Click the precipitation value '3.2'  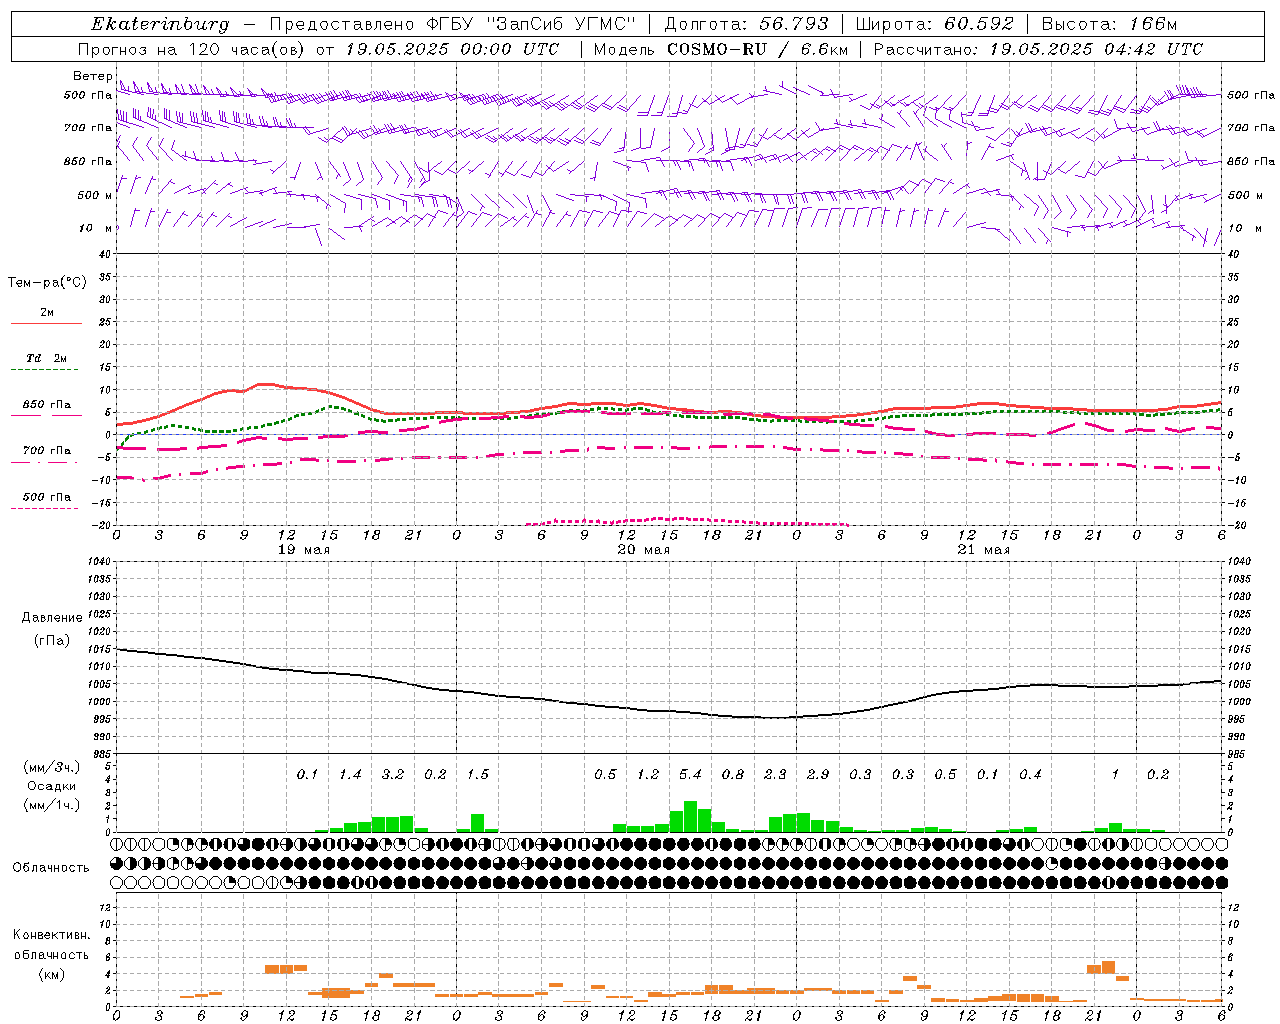pos(392,775)
